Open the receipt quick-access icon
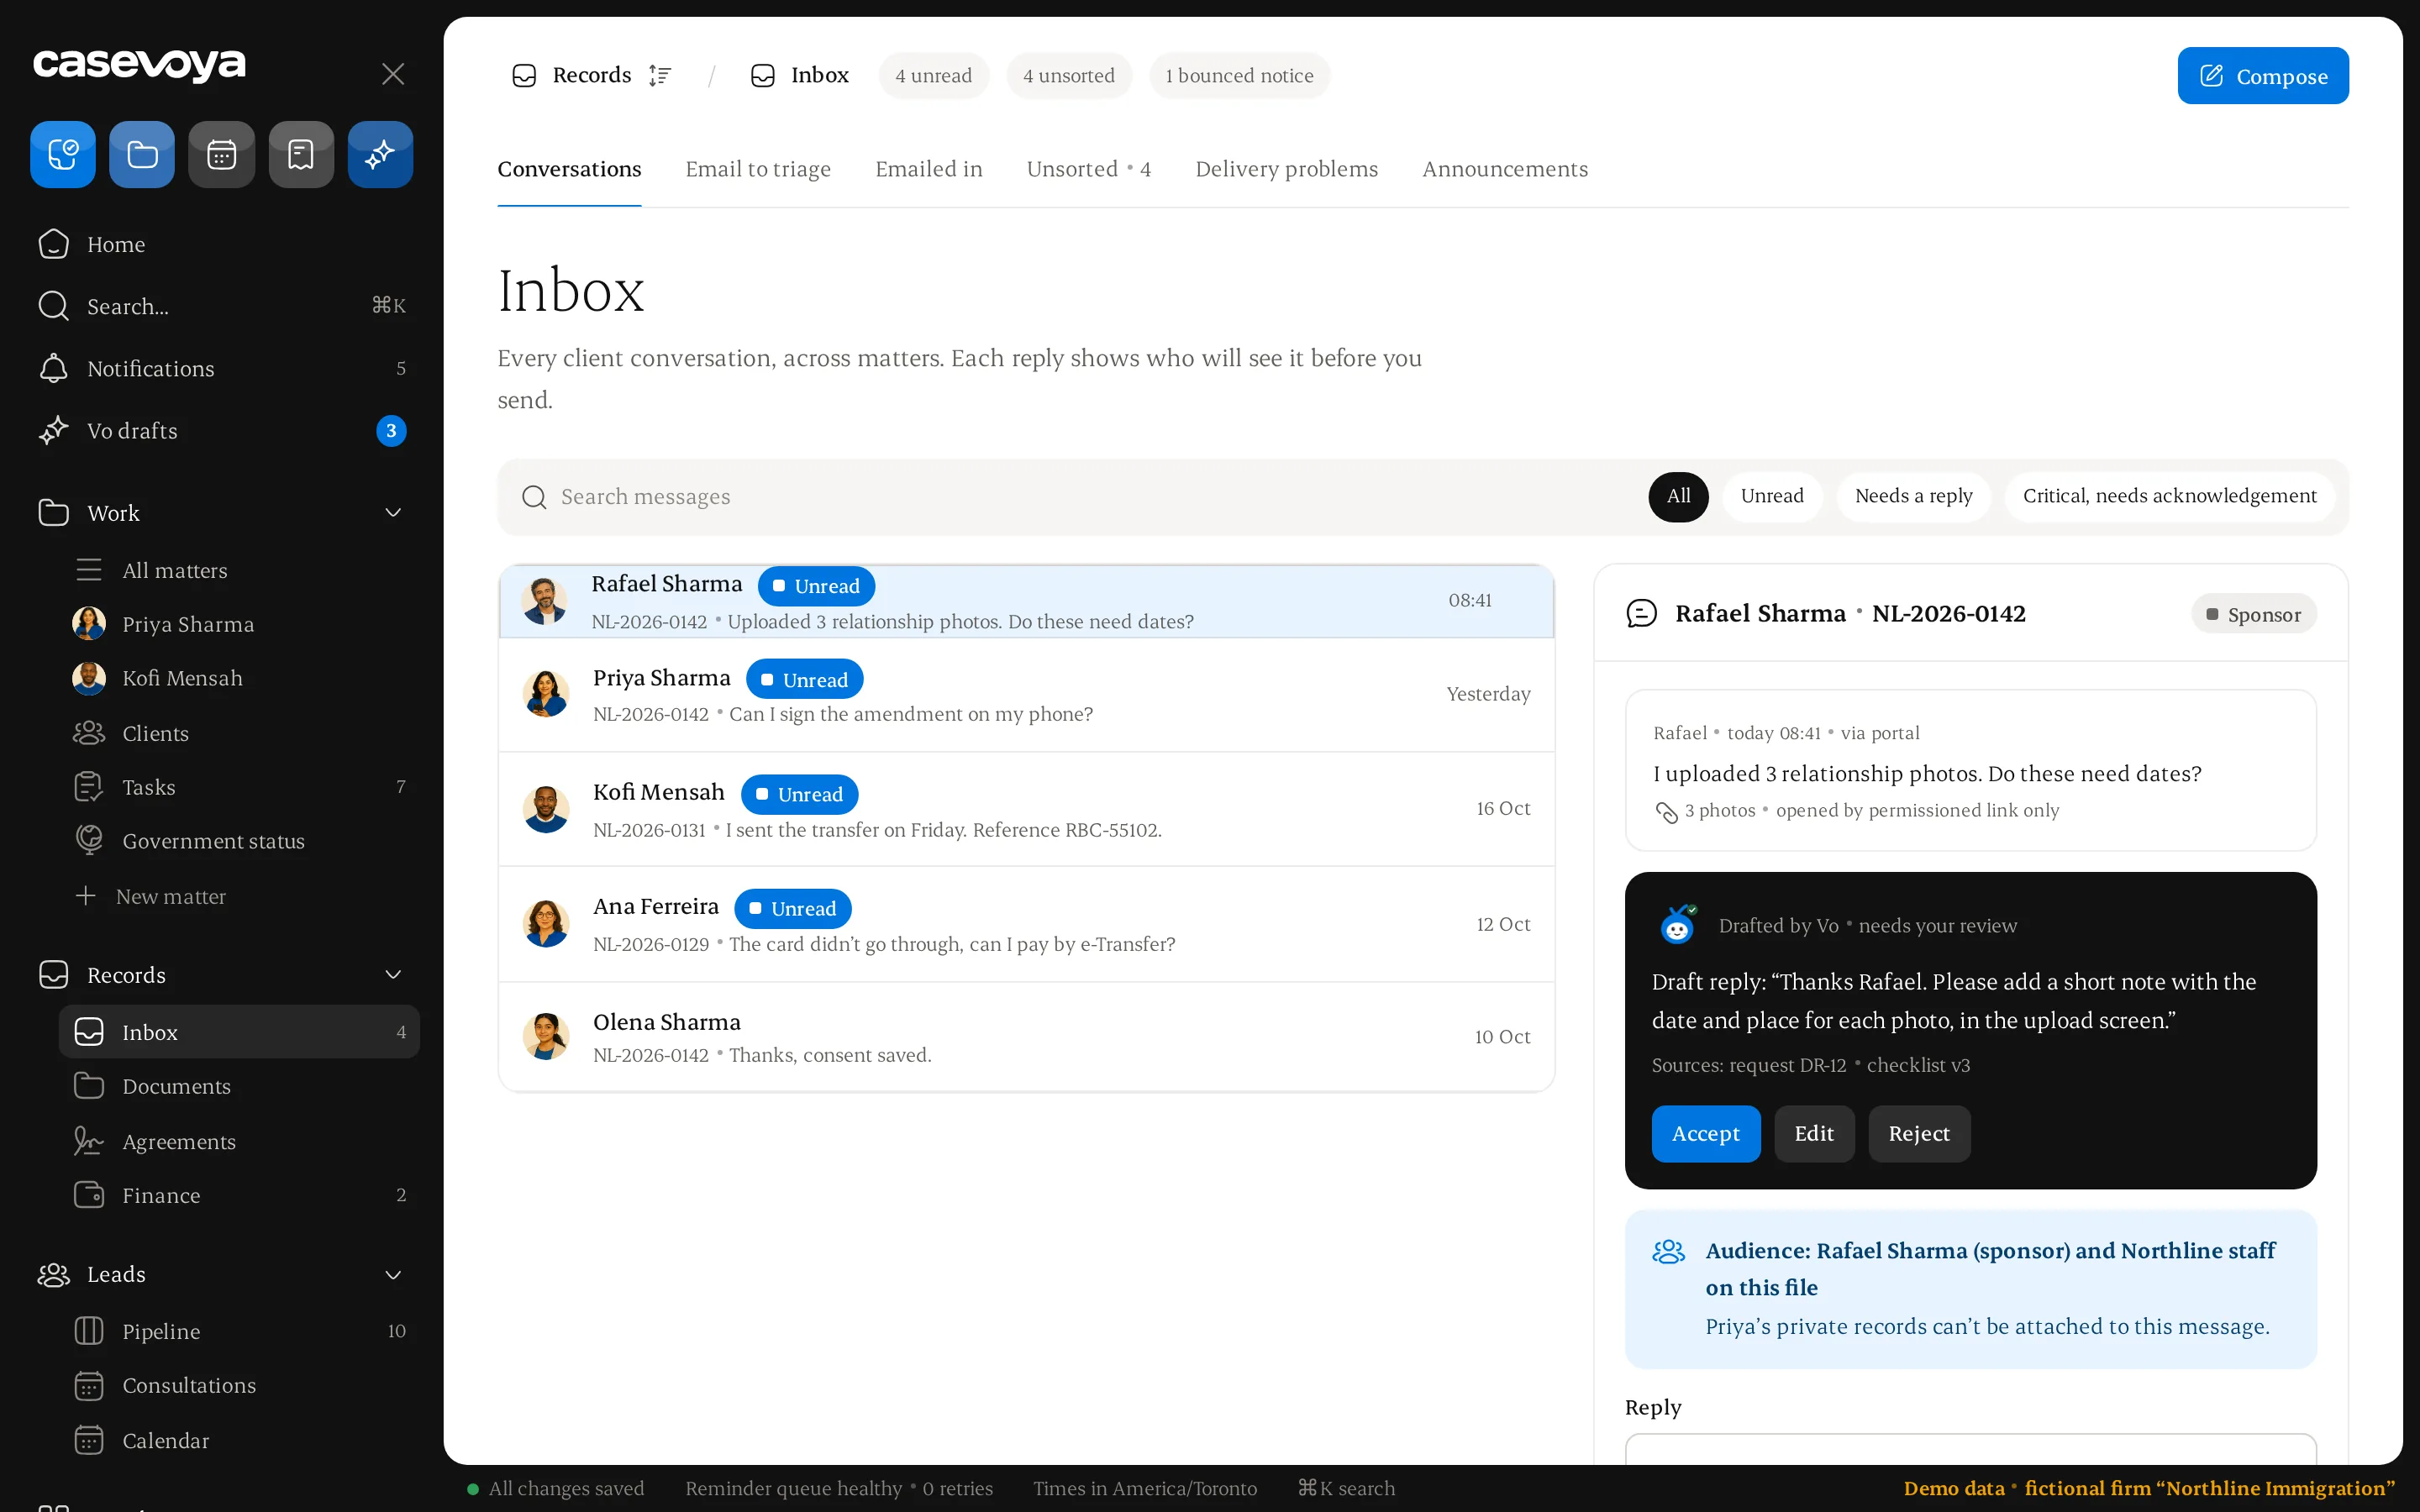This screenshot has width=2420, height=1512. [301, 154]
